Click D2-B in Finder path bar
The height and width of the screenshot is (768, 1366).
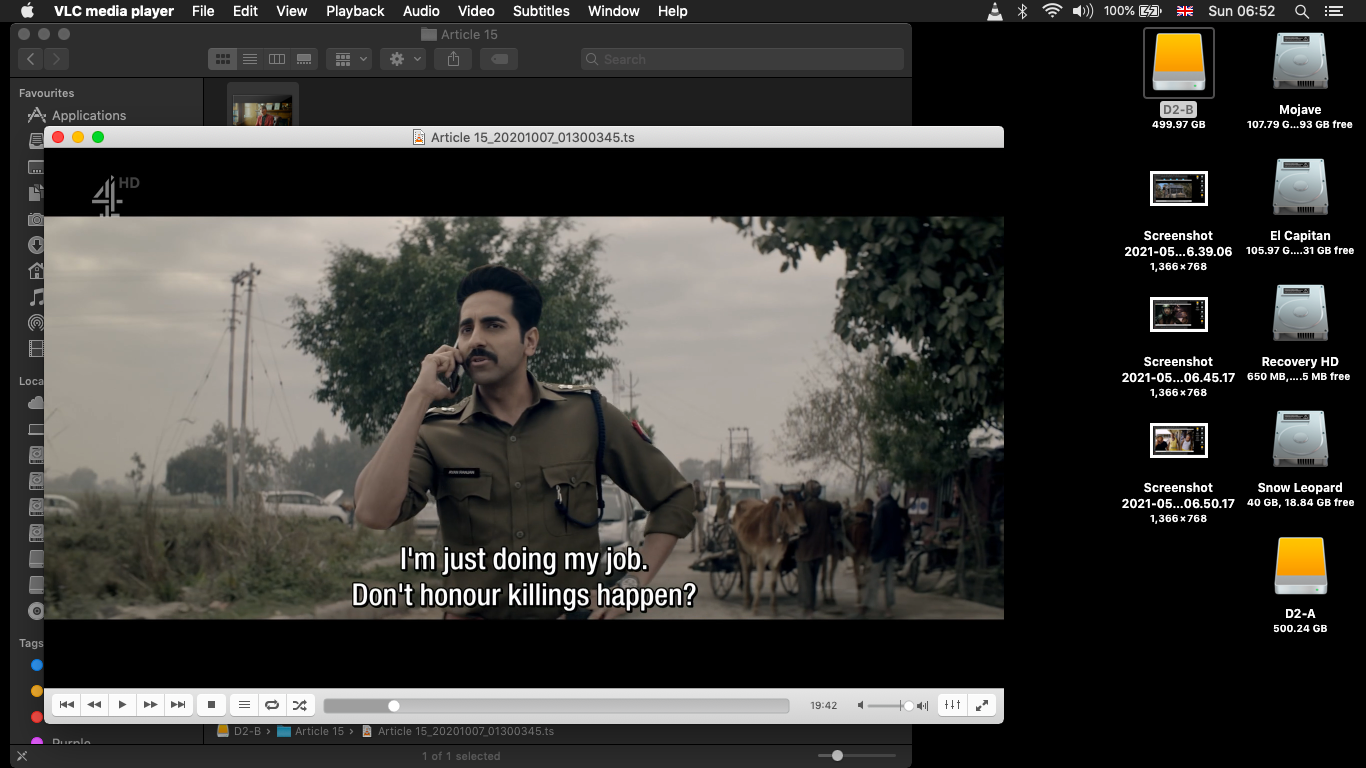[x=239, y=731]
